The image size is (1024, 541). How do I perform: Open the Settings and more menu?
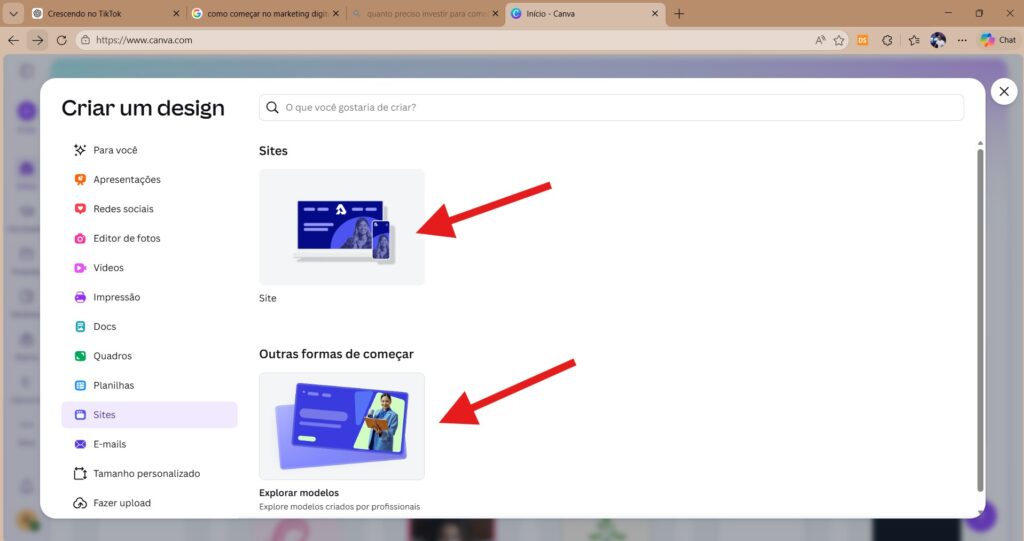pos(962,40)
